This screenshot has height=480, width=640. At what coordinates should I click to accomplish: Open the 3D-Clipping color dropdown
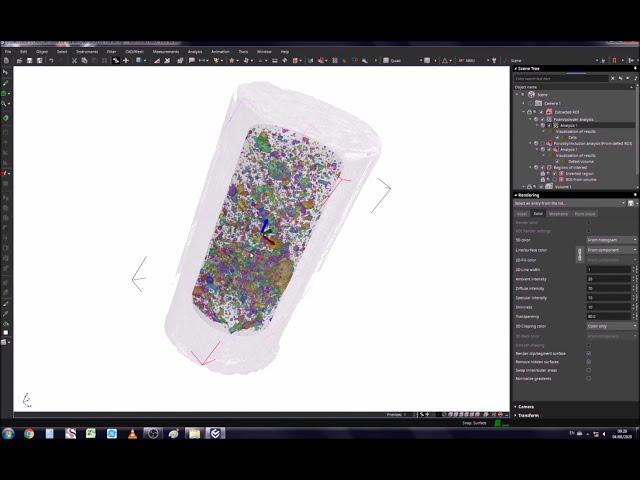(x=611, y=326)
